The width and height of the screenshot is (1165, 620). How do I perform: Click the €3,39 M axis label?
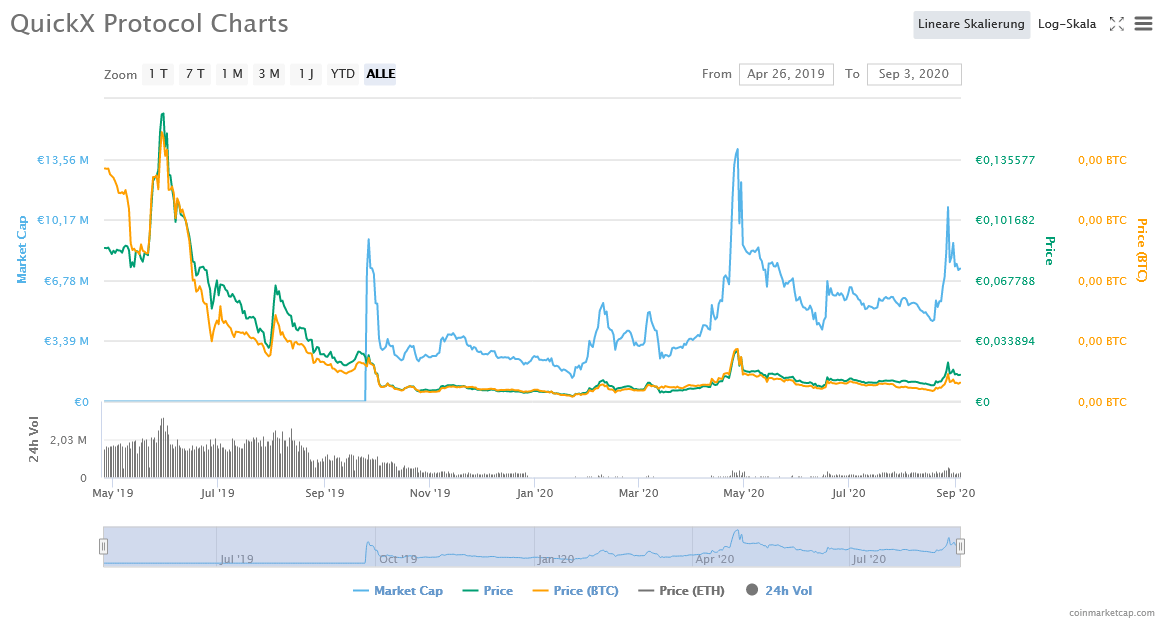pos(66,341)
